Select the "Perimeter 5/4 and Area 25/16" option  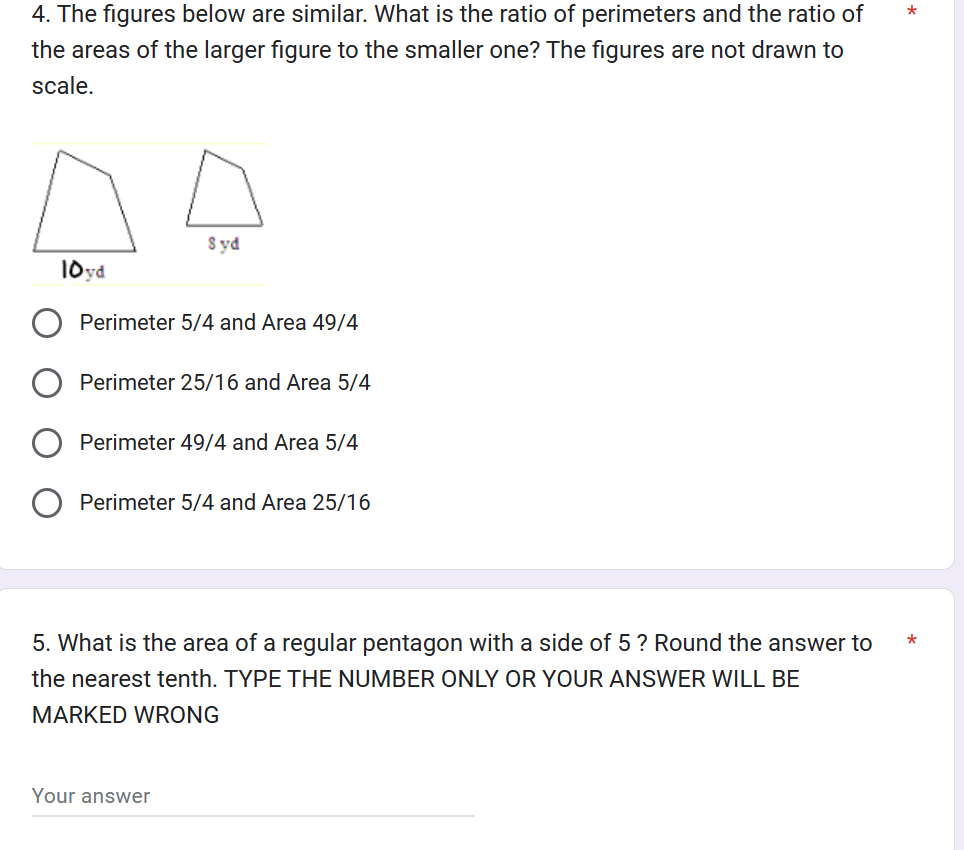pos(47,502)
